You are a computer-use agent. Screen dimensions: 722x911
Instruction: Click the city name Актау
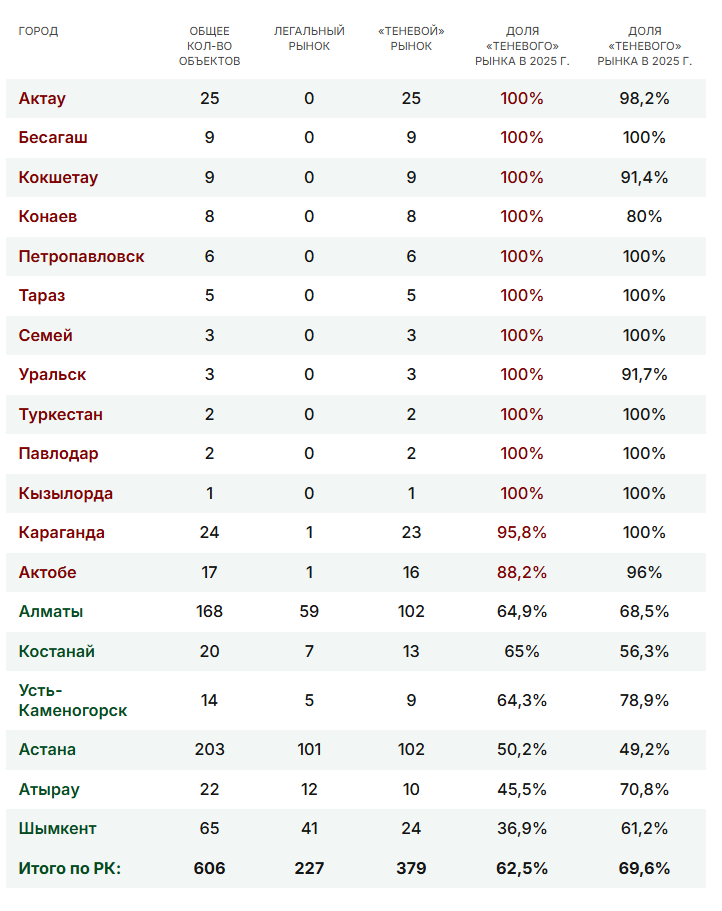[x=43, y=98]
